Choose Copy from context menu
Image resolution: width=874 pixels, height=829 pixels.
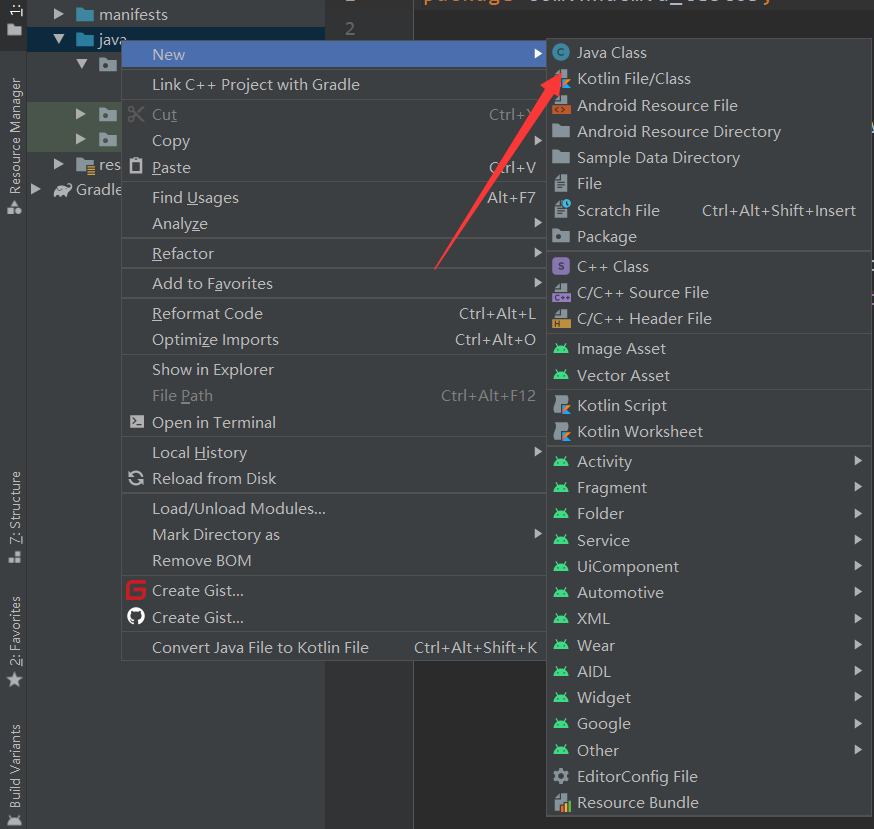coord(333,140)
